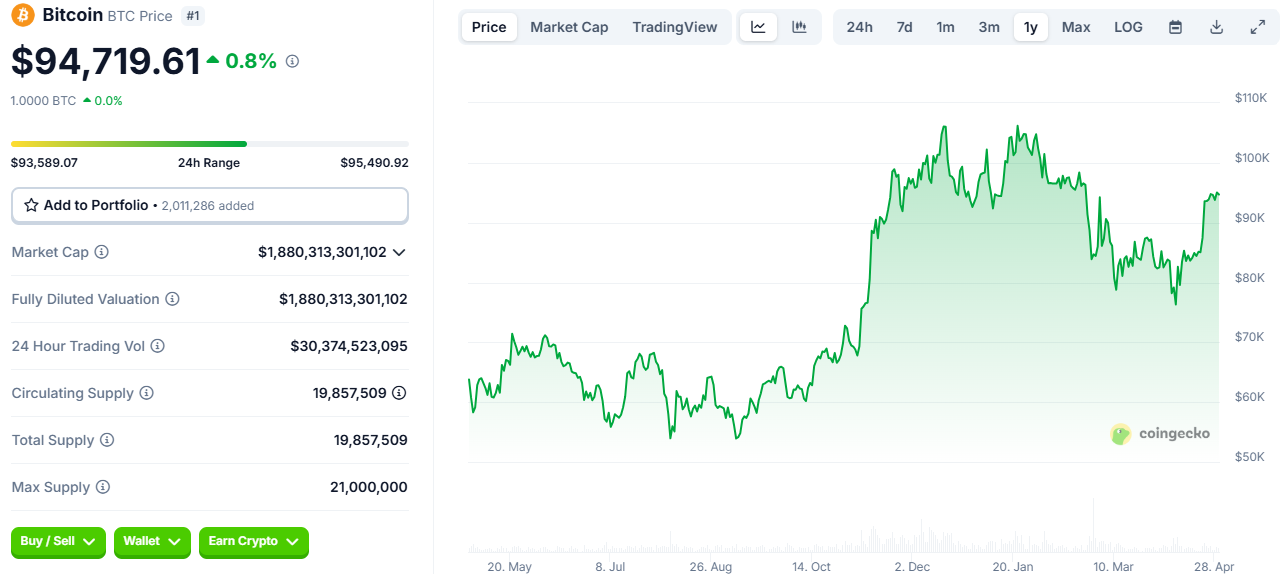Open the calendar date range picker

pos(1176,27)
